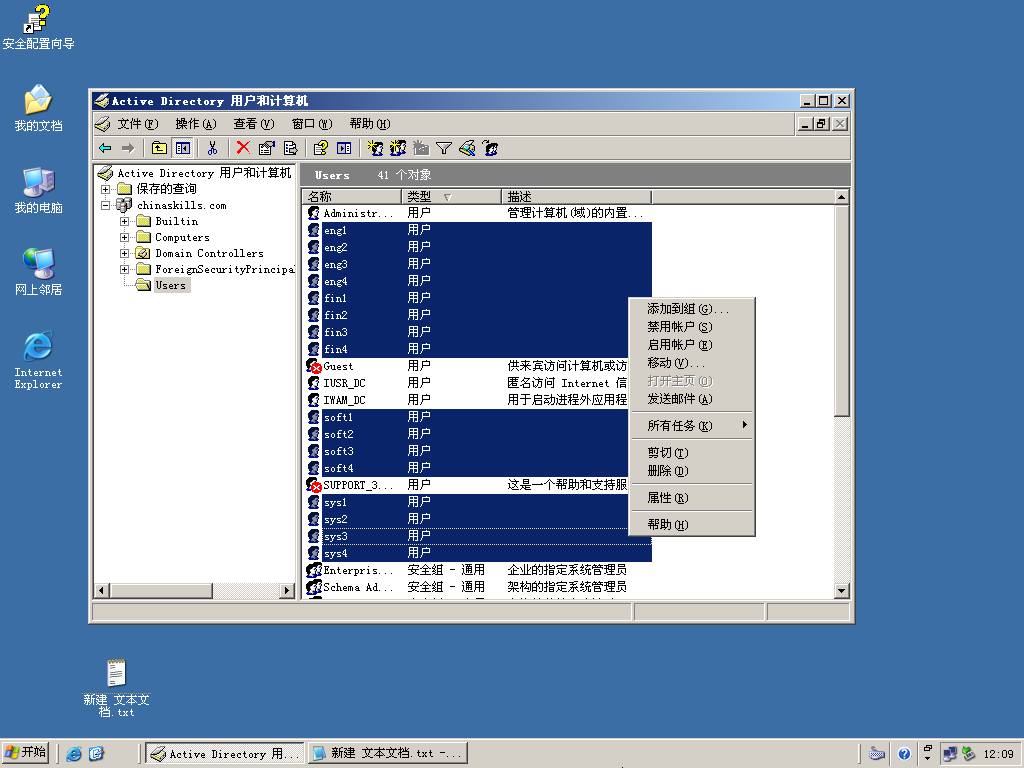Select the Builtin folder in tree
The height and width of the screenshot is (768, 1024).
(167, 221)
